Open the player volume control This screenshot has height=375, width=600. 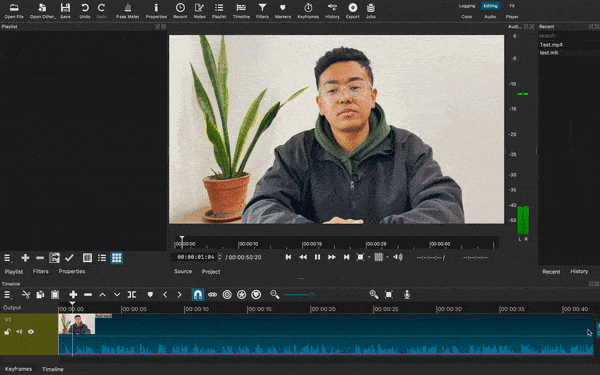(398, 257)
